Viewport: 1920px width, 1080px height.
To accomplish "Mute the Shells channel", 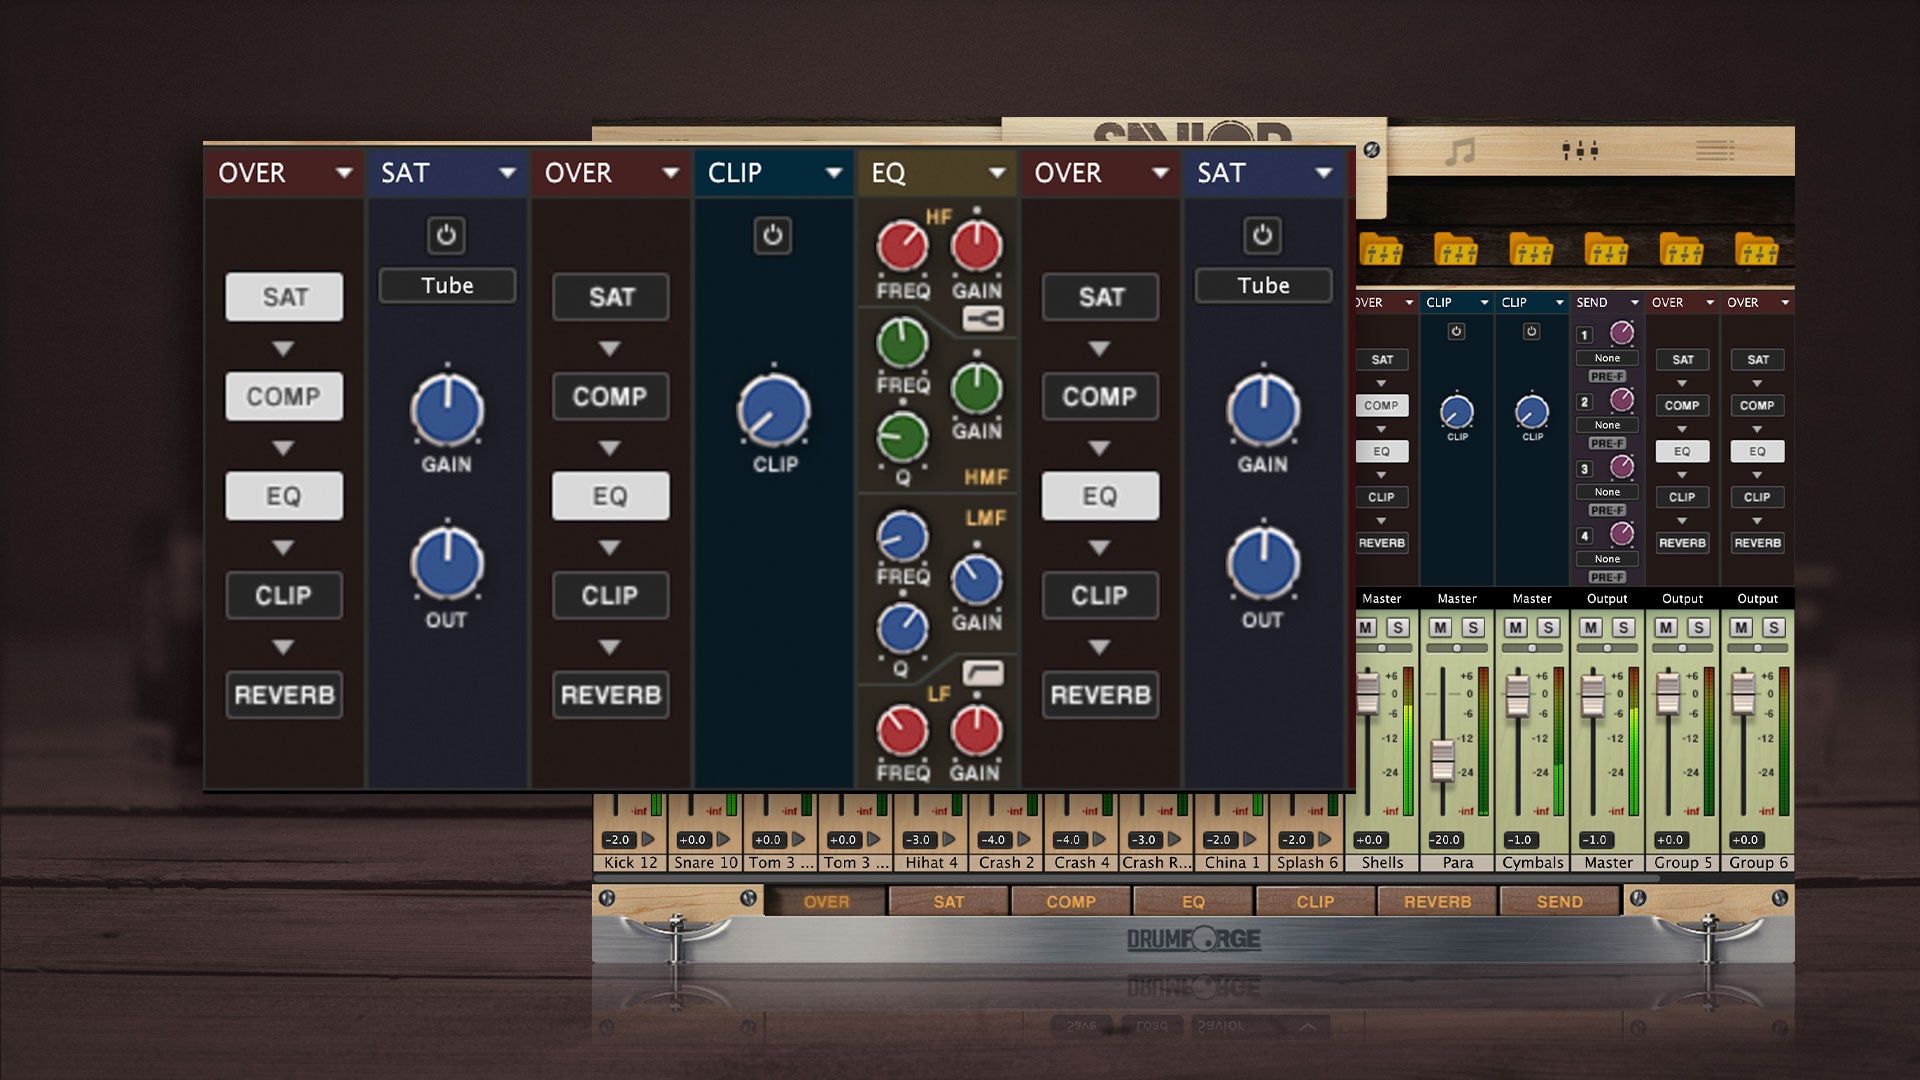I will coord(1366,628).
